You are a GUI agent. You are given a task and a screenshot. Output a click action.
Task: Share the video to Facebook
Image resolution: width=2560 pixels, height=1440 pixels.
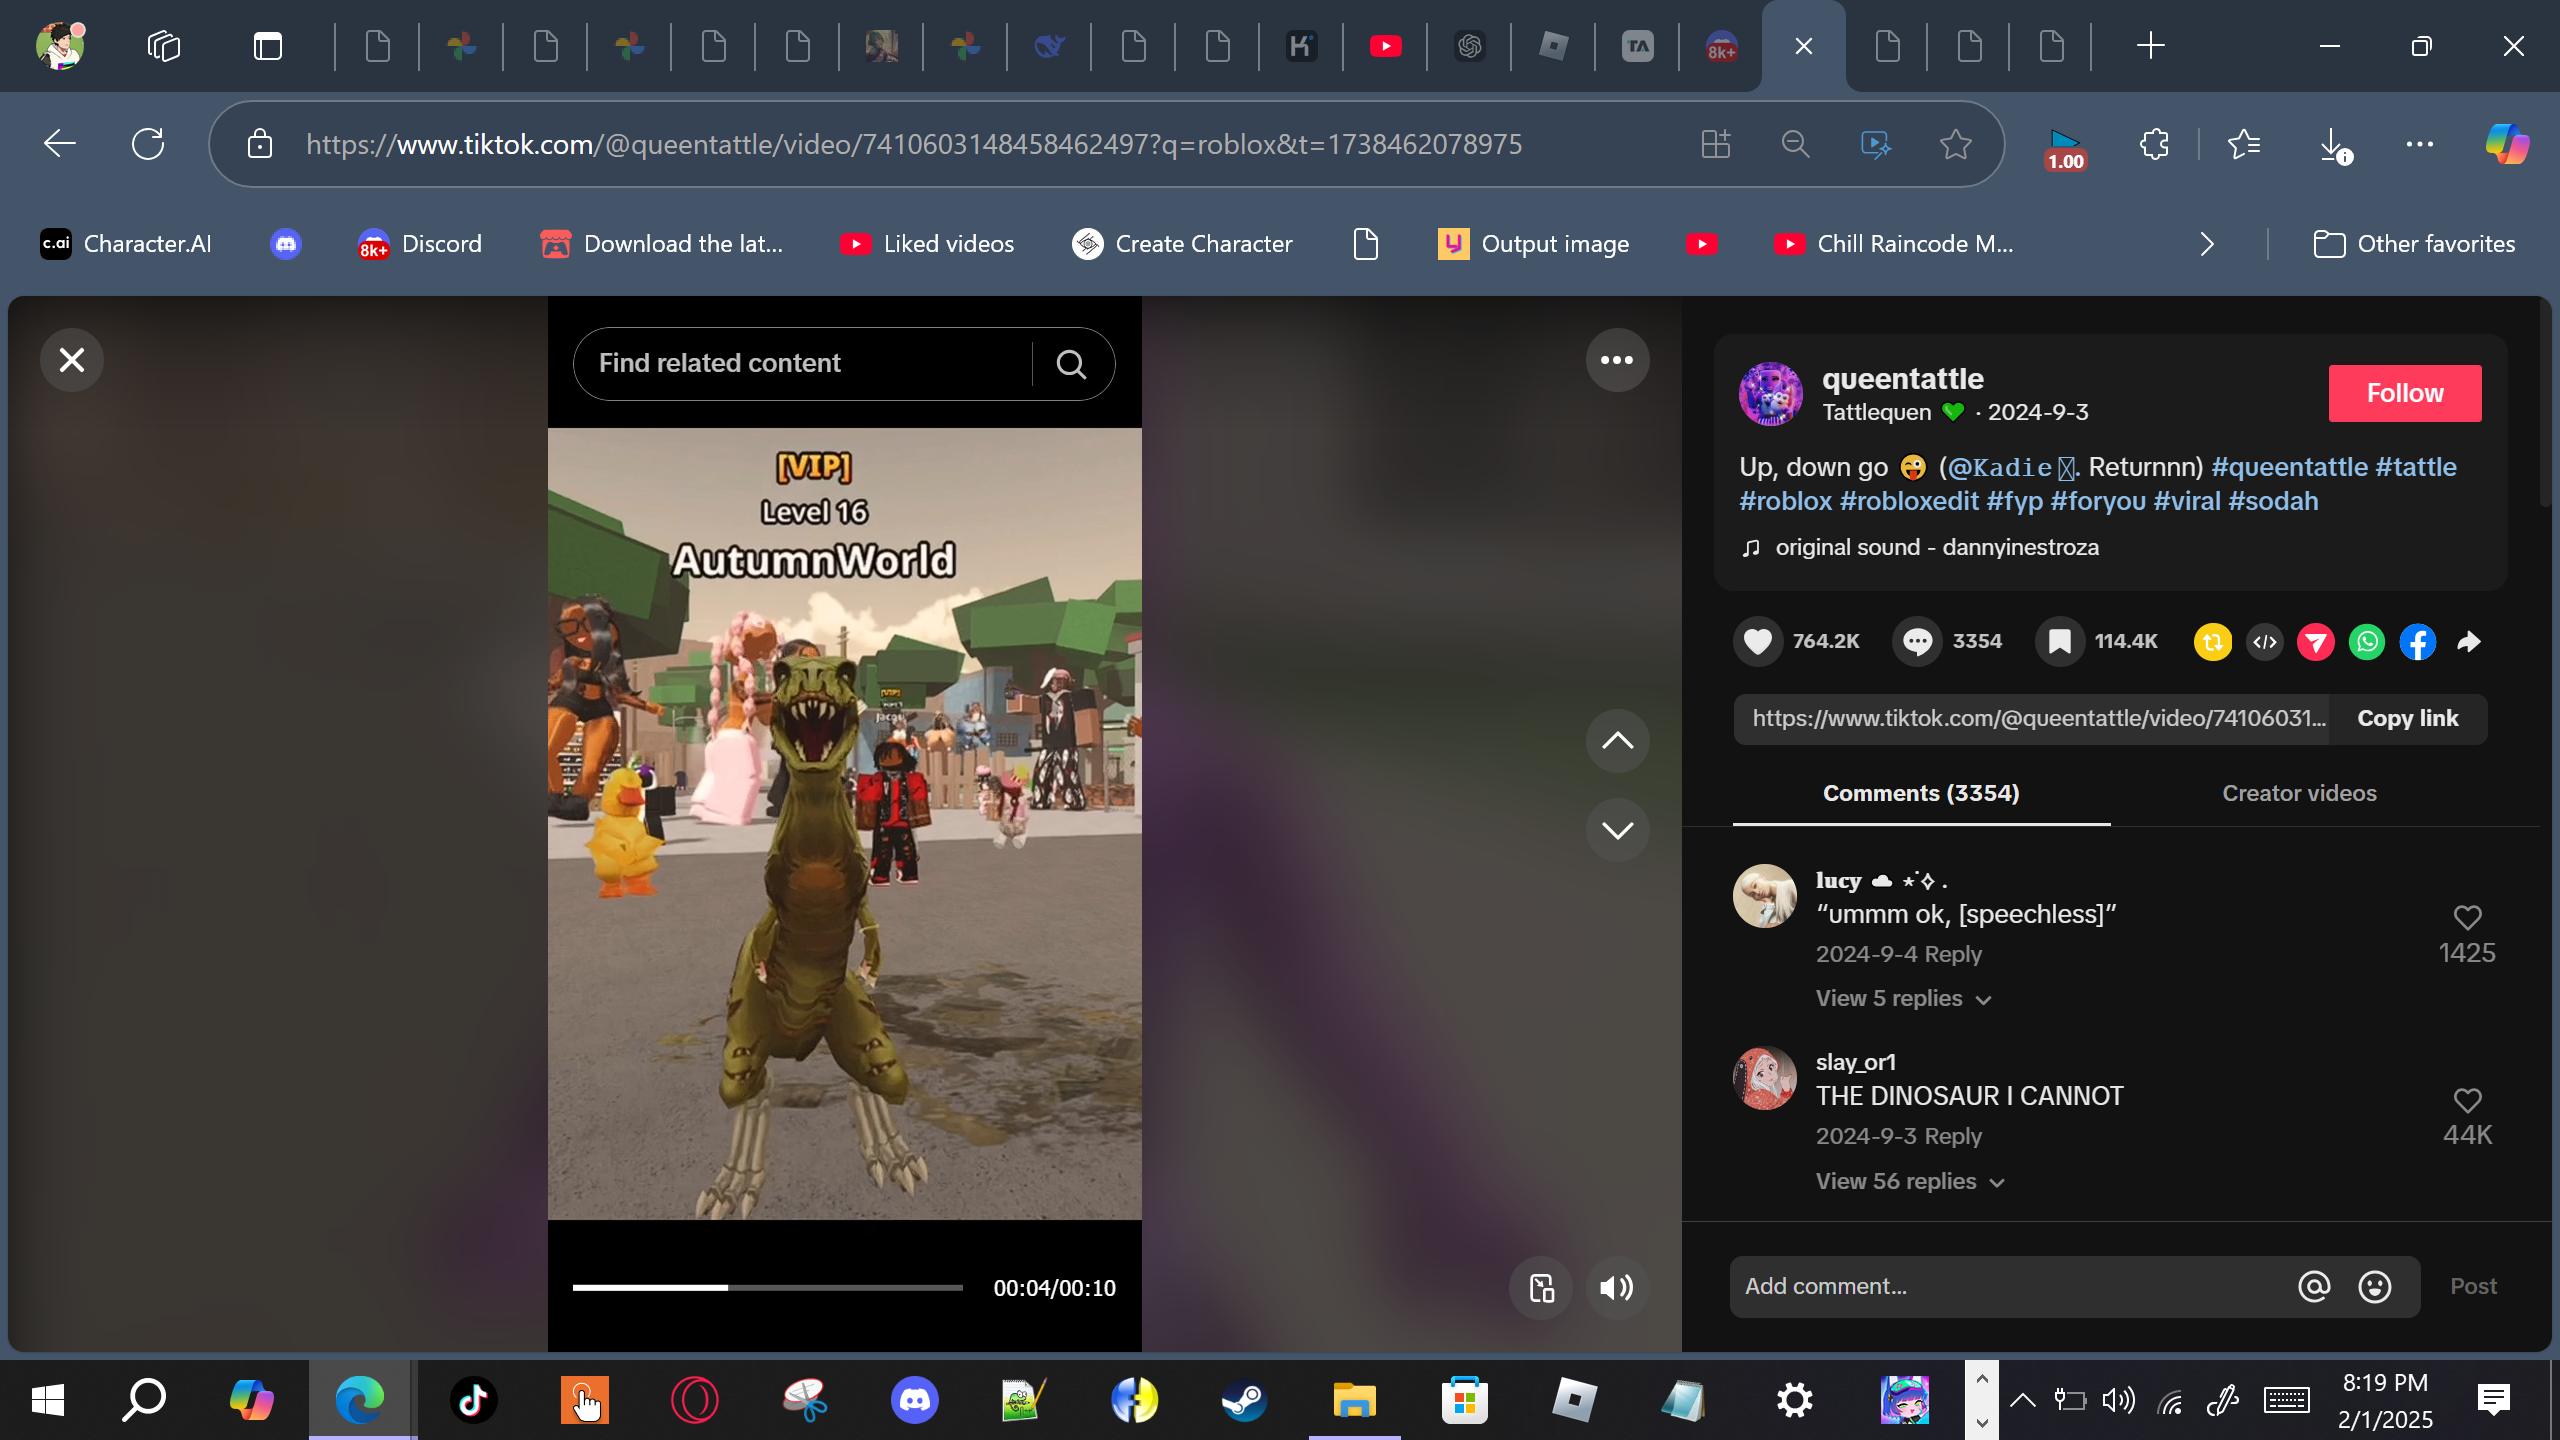pos(2417,641)
